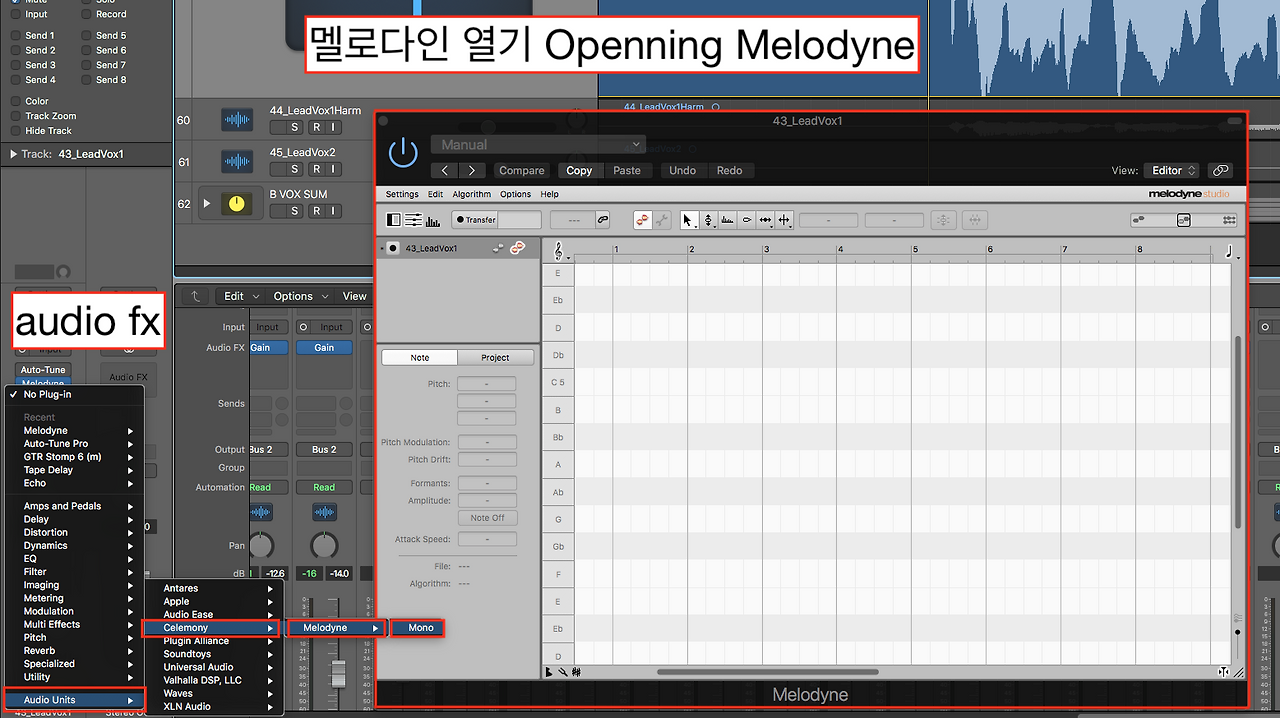Open the Manual preset dropdown
1280x718 pixels.
(x=538, y=145)
